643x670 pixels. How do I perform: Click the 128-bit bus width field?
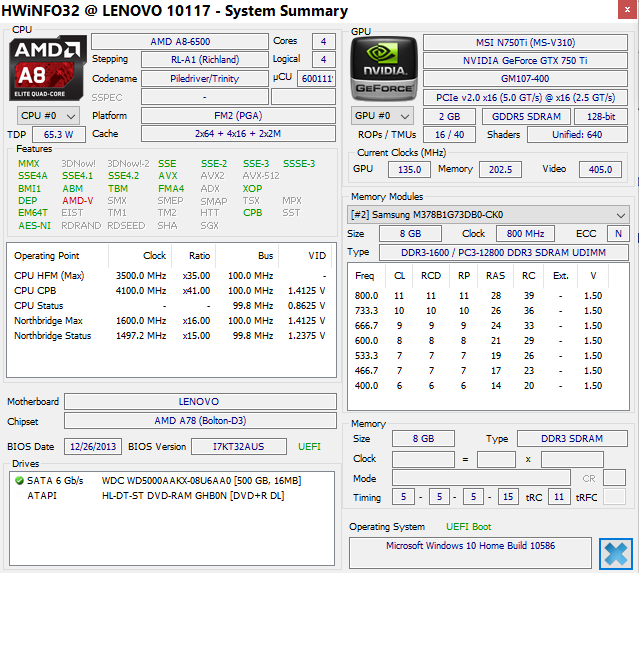coord(601,116)
